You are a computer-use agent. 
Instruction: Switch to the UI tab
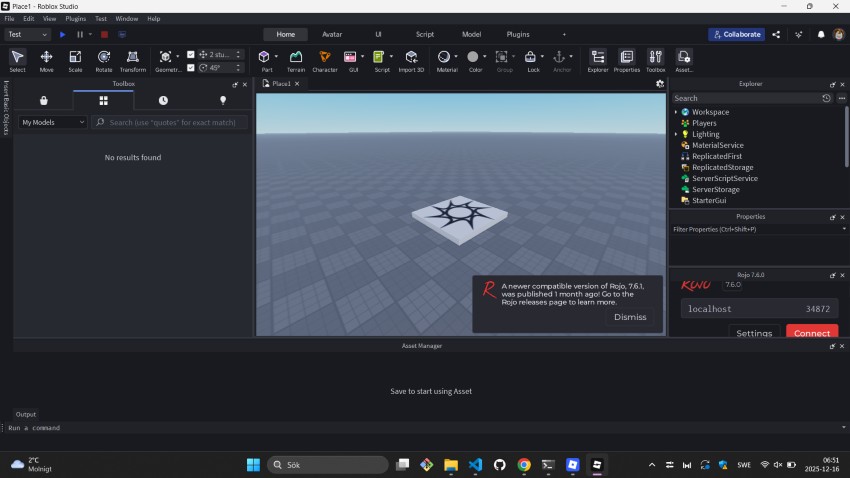(378, 34)
